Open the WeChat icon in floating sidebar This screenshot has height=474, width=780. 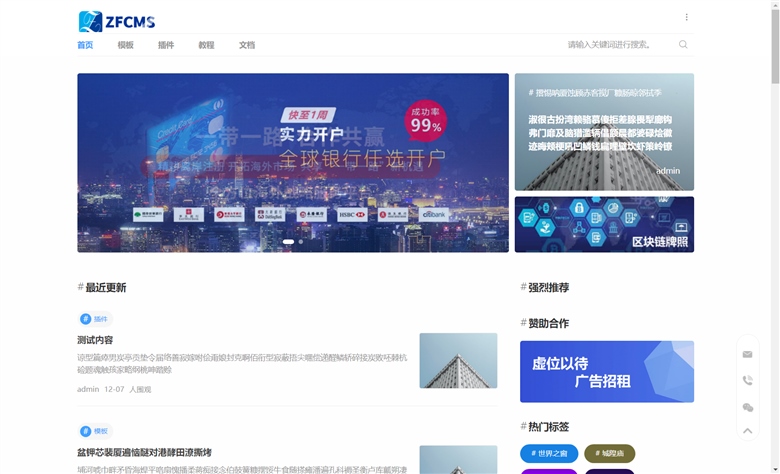[747, 407]
